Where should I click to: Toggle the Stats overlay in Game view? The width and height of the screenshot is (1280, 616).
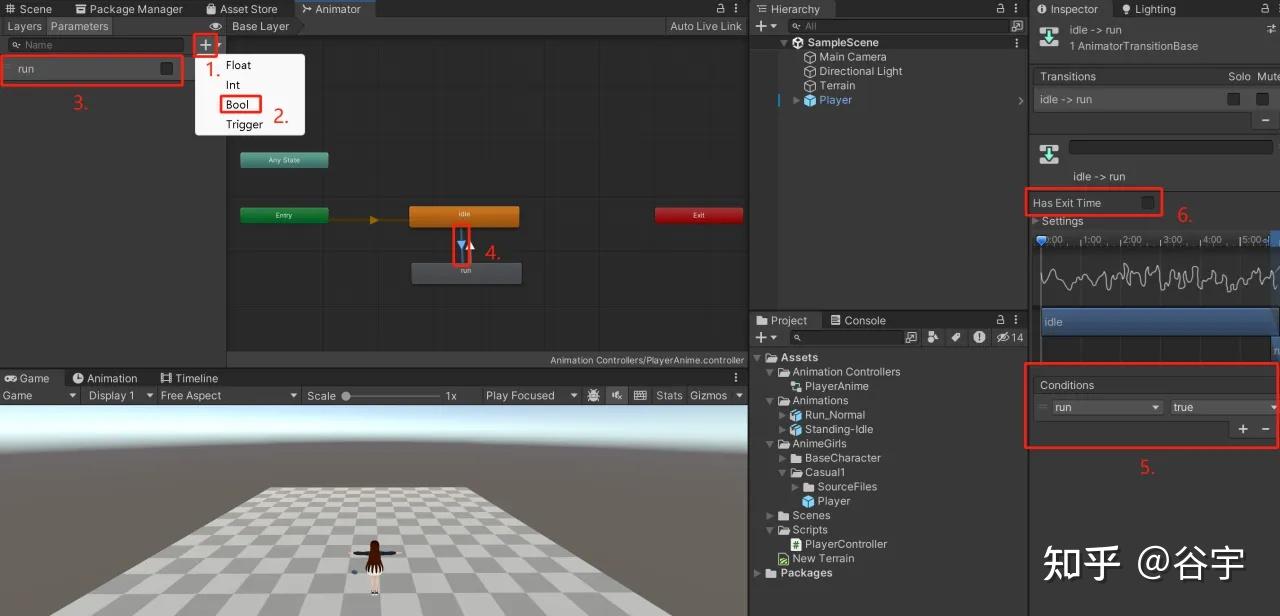click(668, 395)
